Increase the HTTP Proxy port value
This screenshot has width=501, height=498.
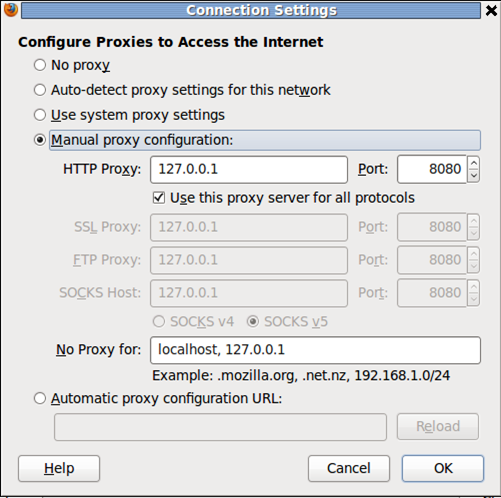tap(474, 162)
